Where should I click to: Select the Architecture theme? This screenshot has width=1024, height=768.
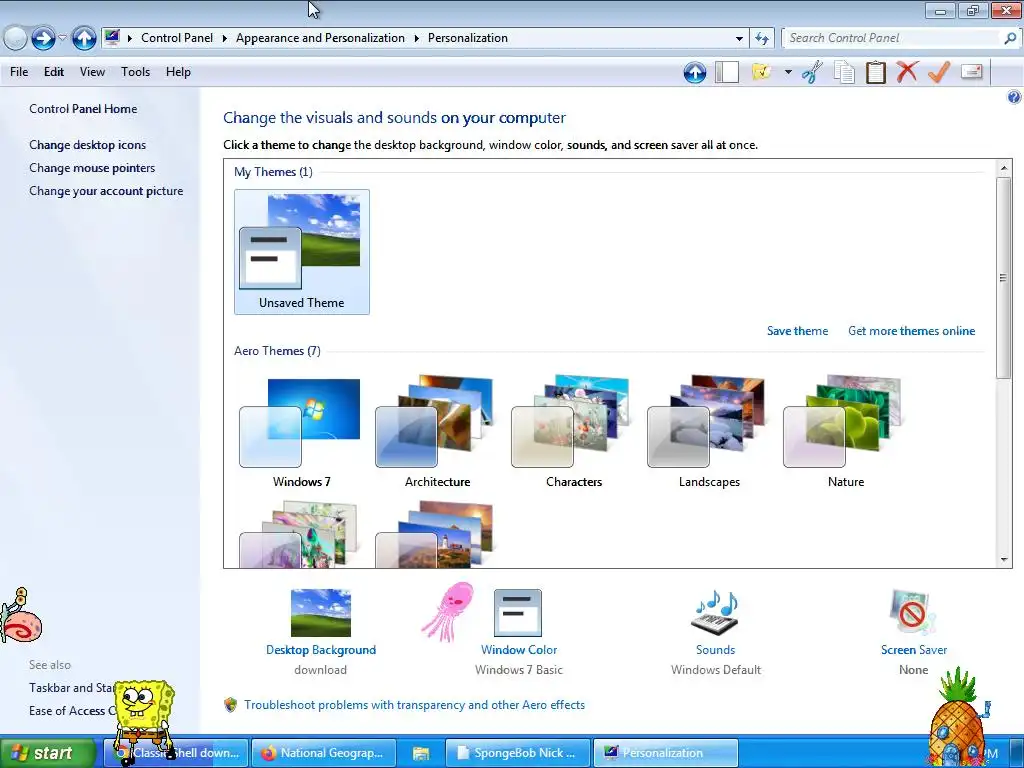[x=437, y=432]
